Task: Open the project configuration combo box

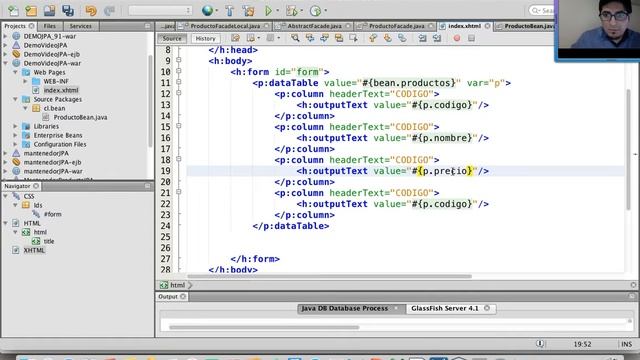Action: click(160, 11)
